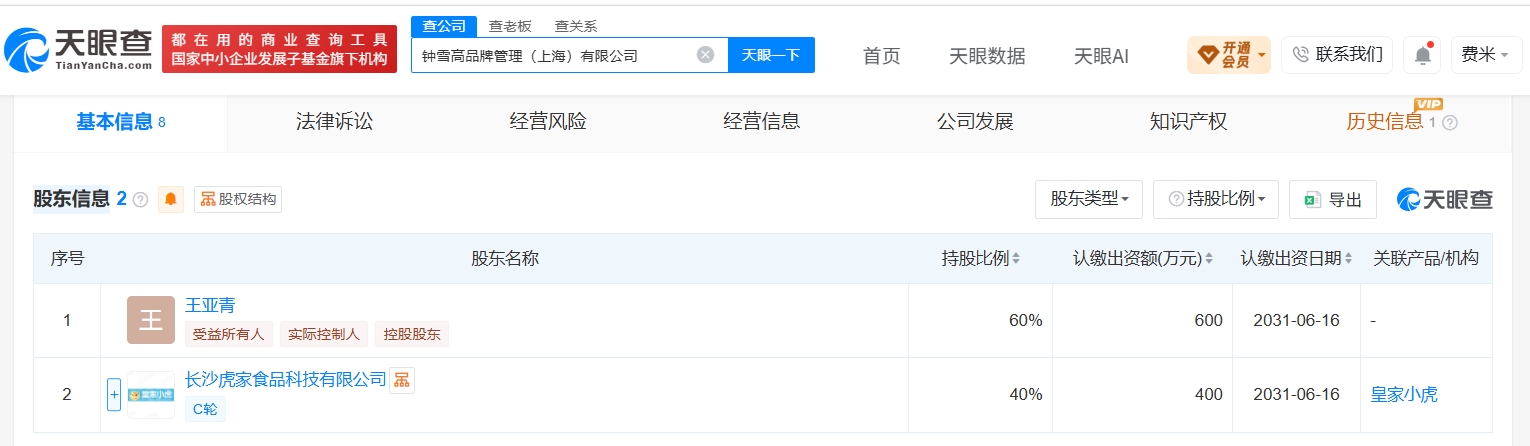Open the 持股比例 filter dropdown
This screenshot has width=1530, height=446.
click(x=1215, y=199)
